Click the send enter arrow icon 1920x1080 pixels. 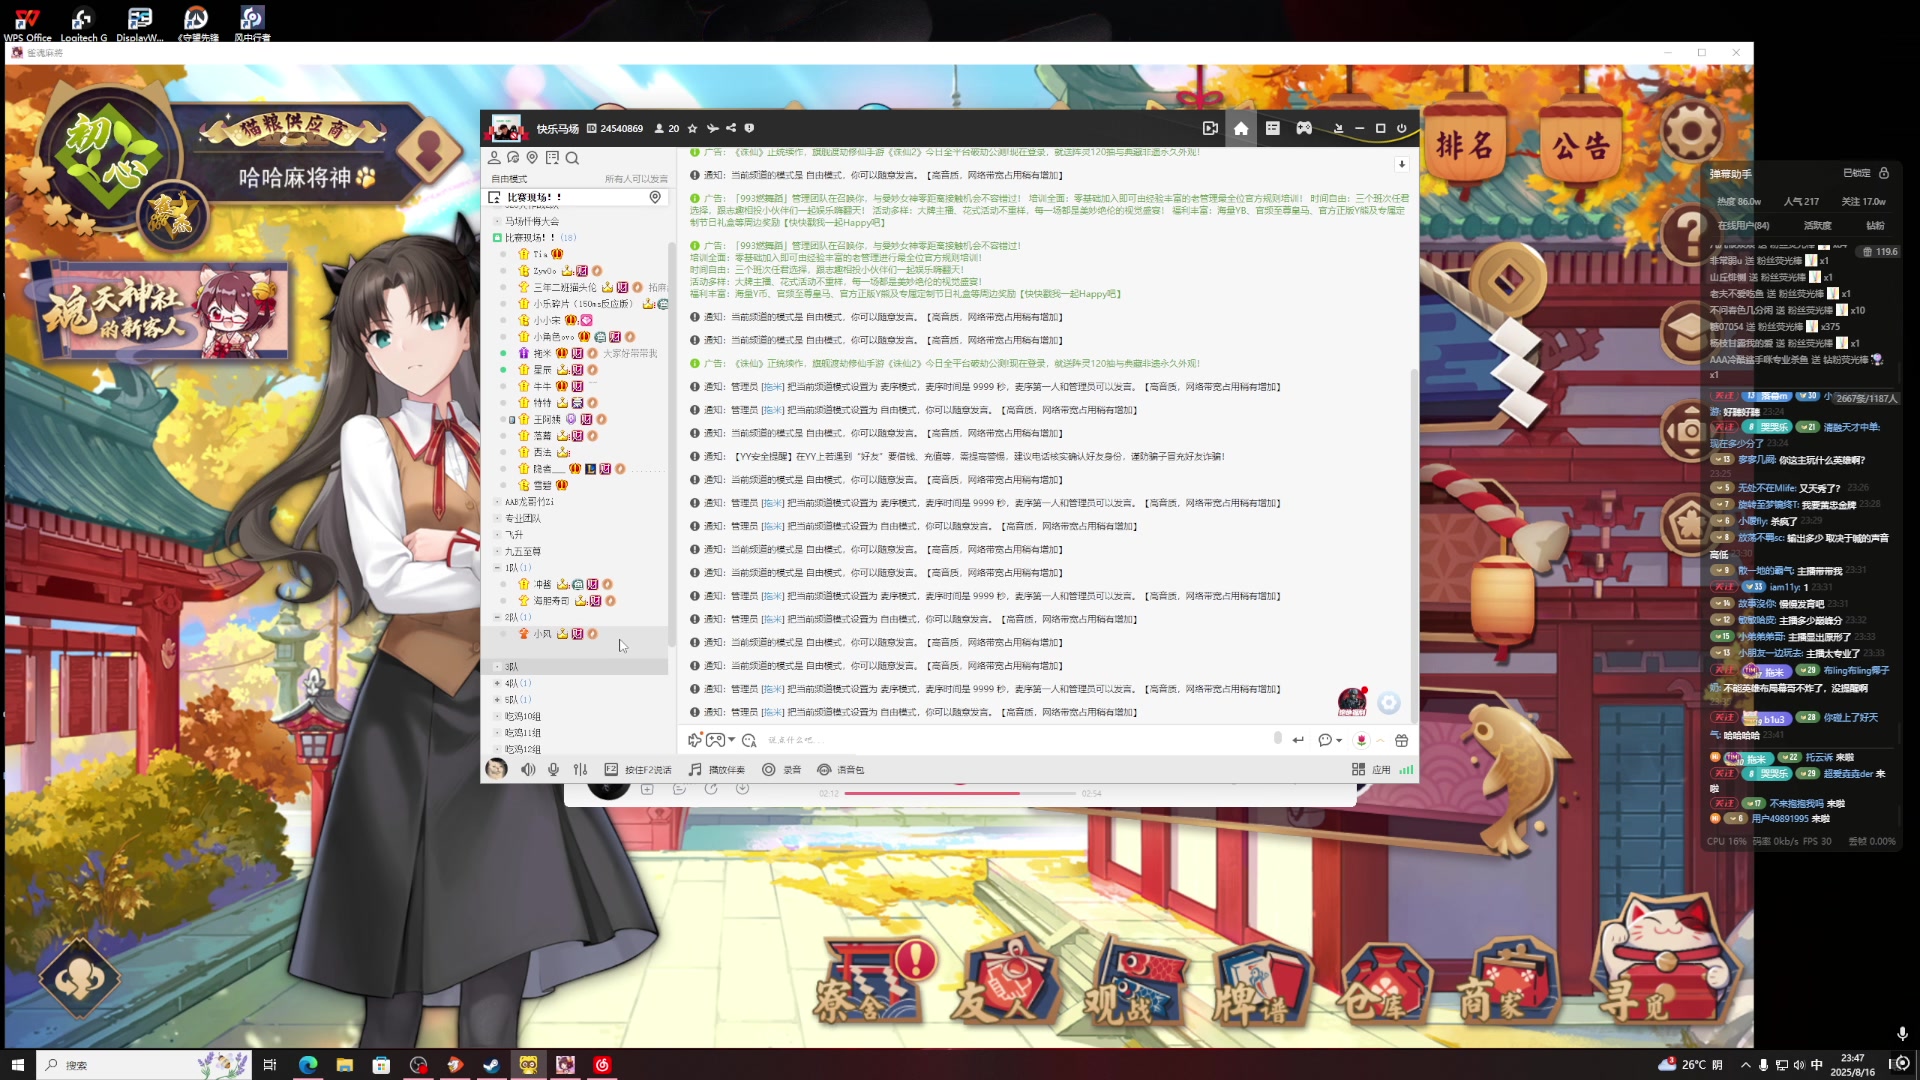pyautogui.click(x=1298, y=740)
